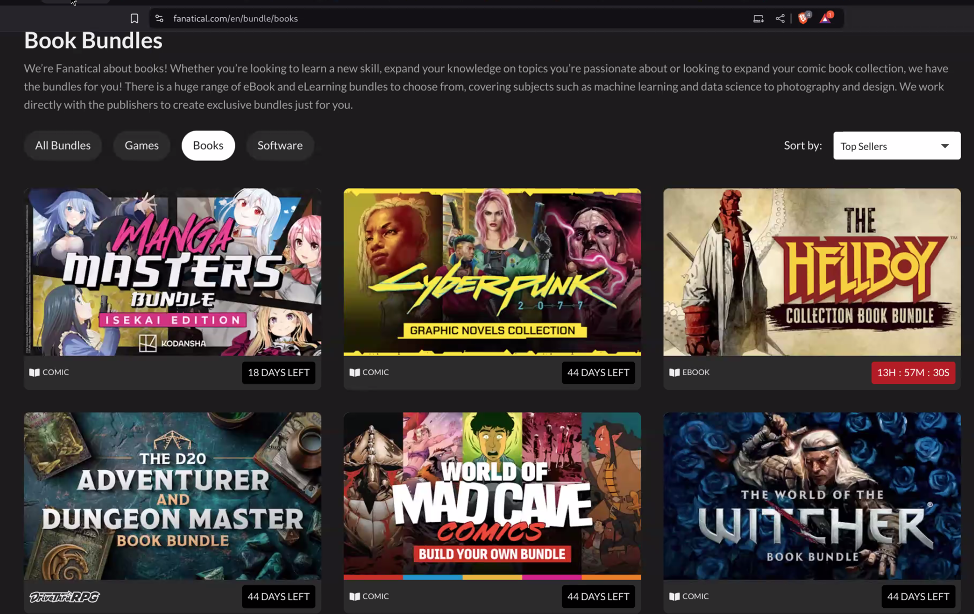This screenshot has width=974, height=614.
Task: Click COMIC label under Mad Cave bundle
Action: click(x=376, y=596)
